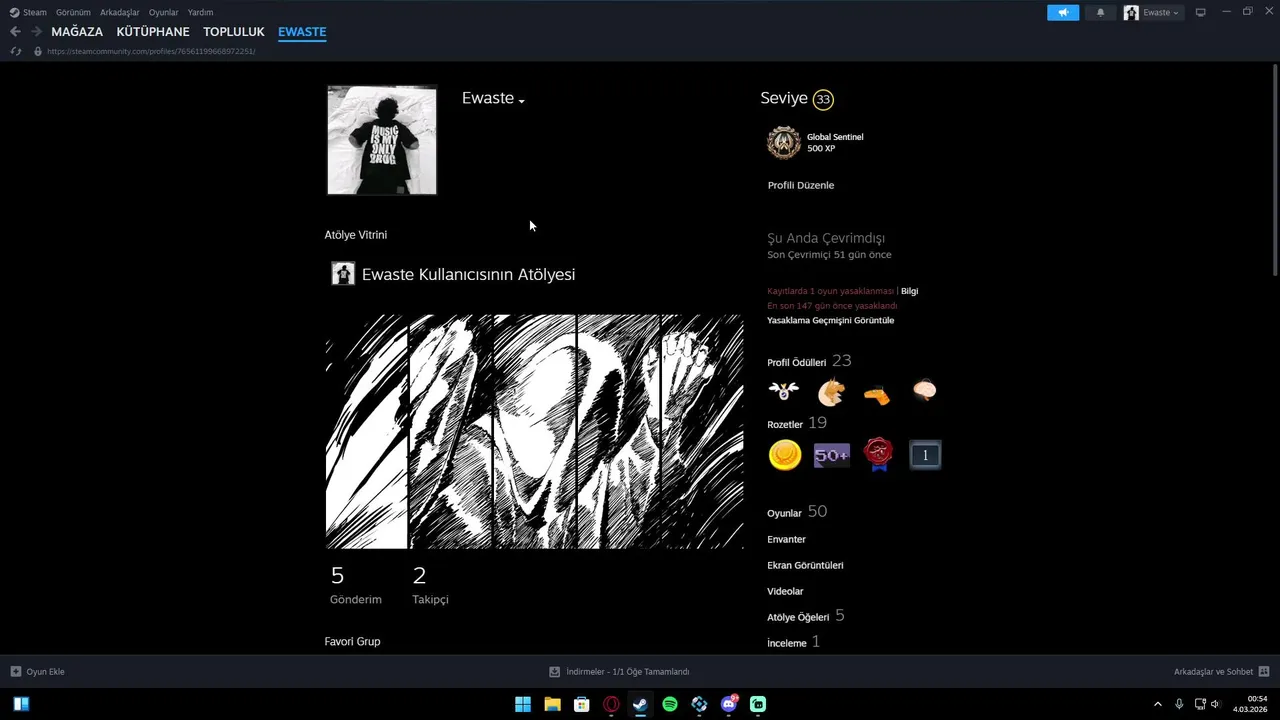Go to the KÜTÜPHANE tab

click(153, 32)
